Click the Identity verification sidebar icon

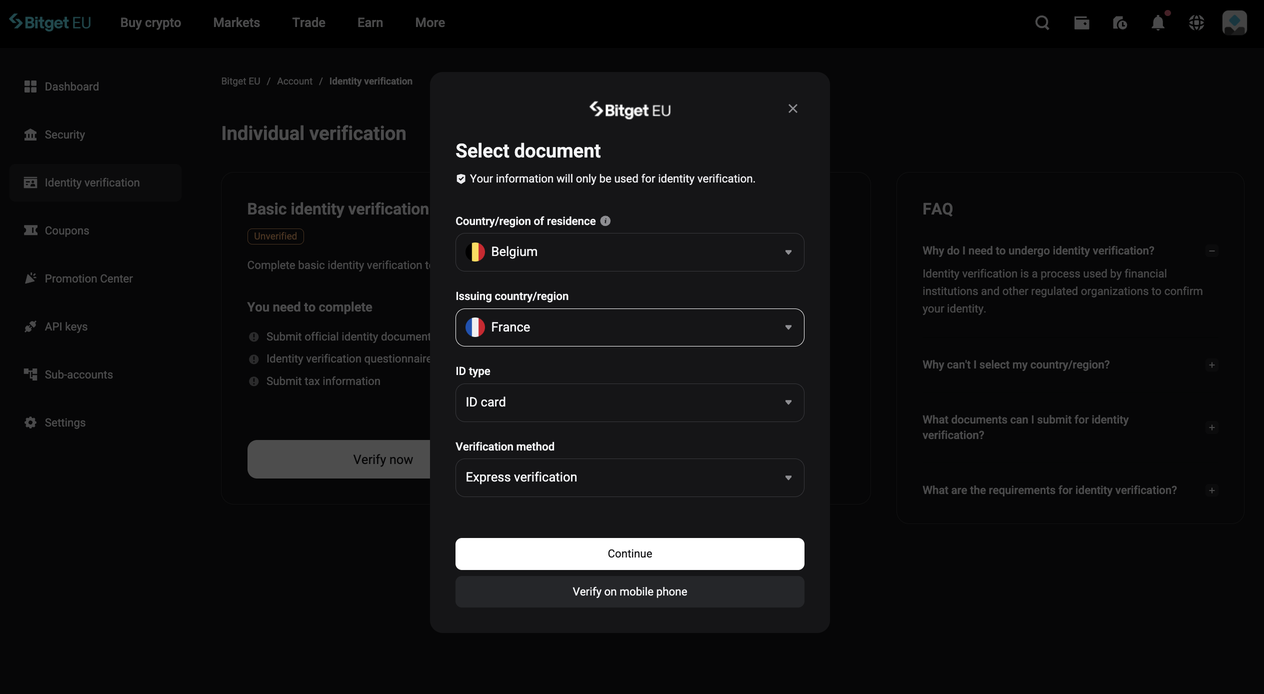tap(30, 183)
